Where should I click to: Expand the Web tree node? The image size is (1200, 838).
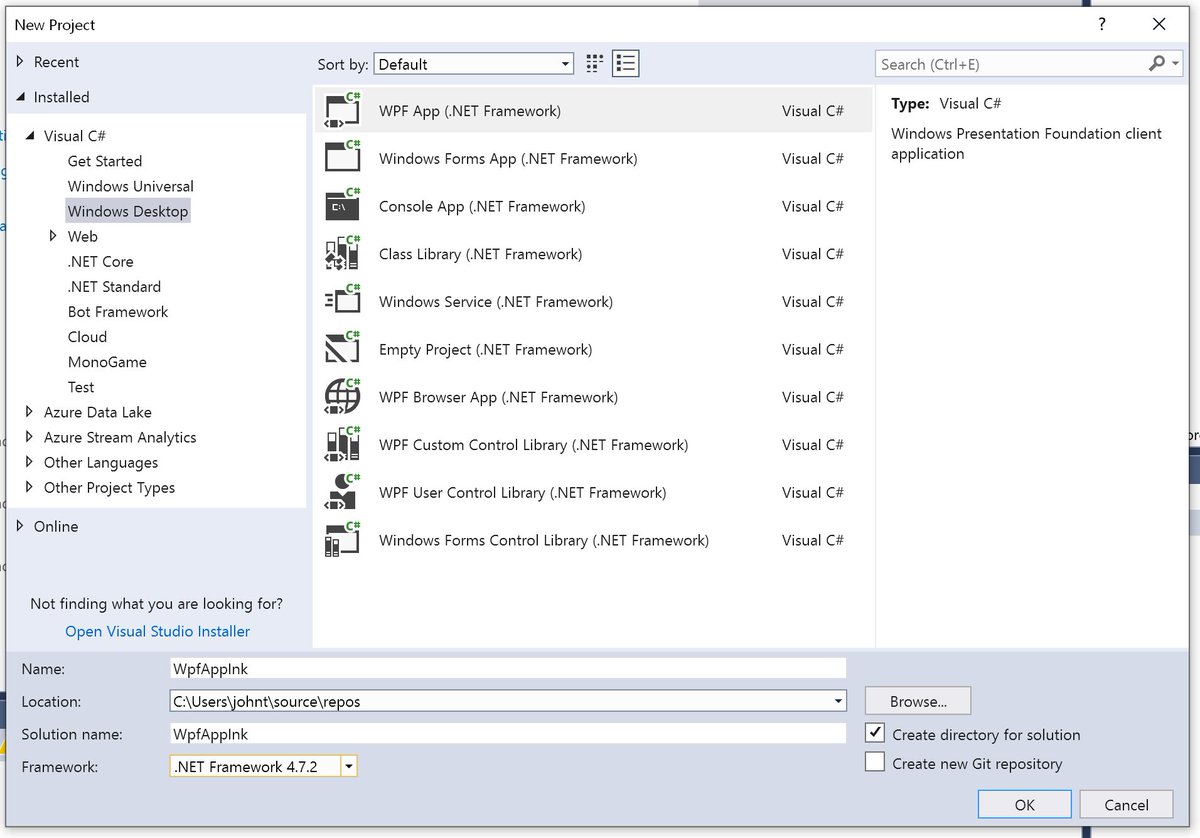coord(53,236)
